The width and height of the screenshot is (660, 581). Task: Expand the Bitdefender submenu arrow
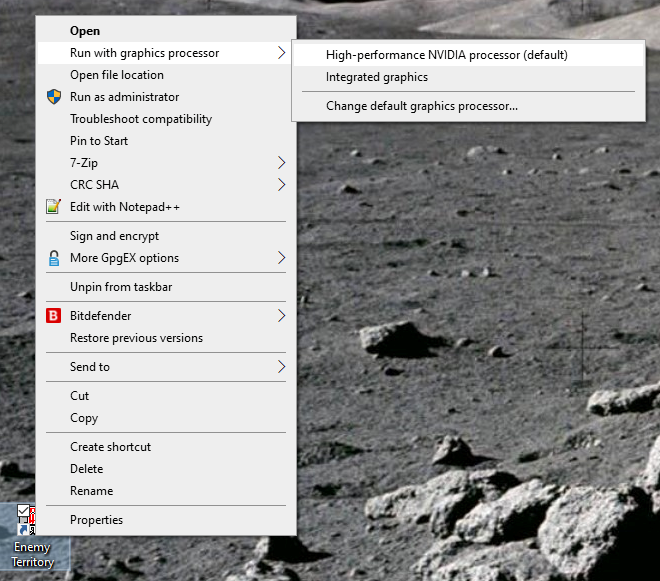point(282,316)
